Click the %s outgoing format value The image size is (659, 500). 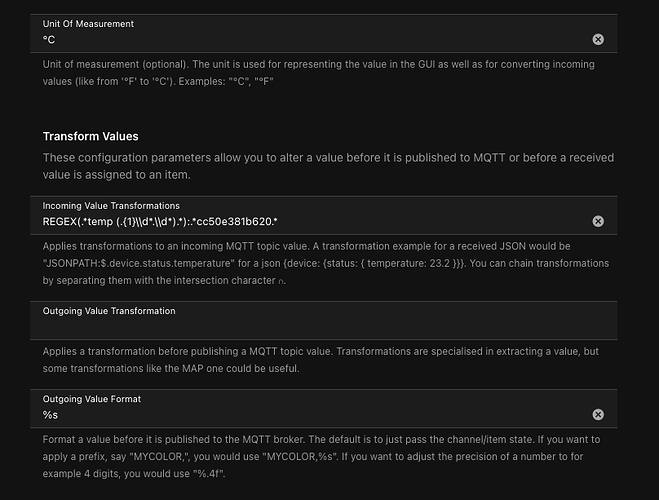(x=50, y=414)
